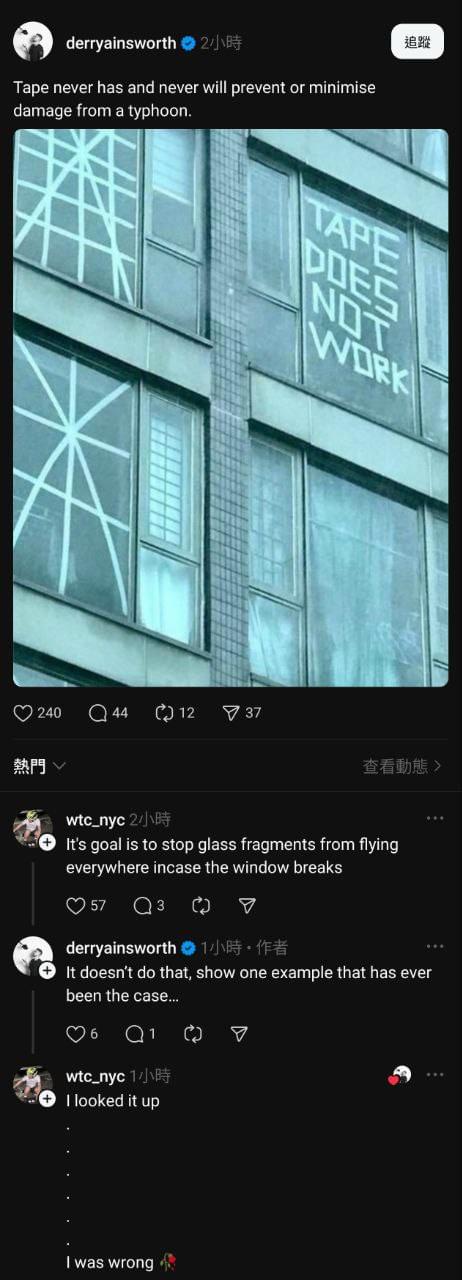Open derryainsworth's profile from post header username
This screenshot has width=462, height=1280.
[x=120, y=43]
